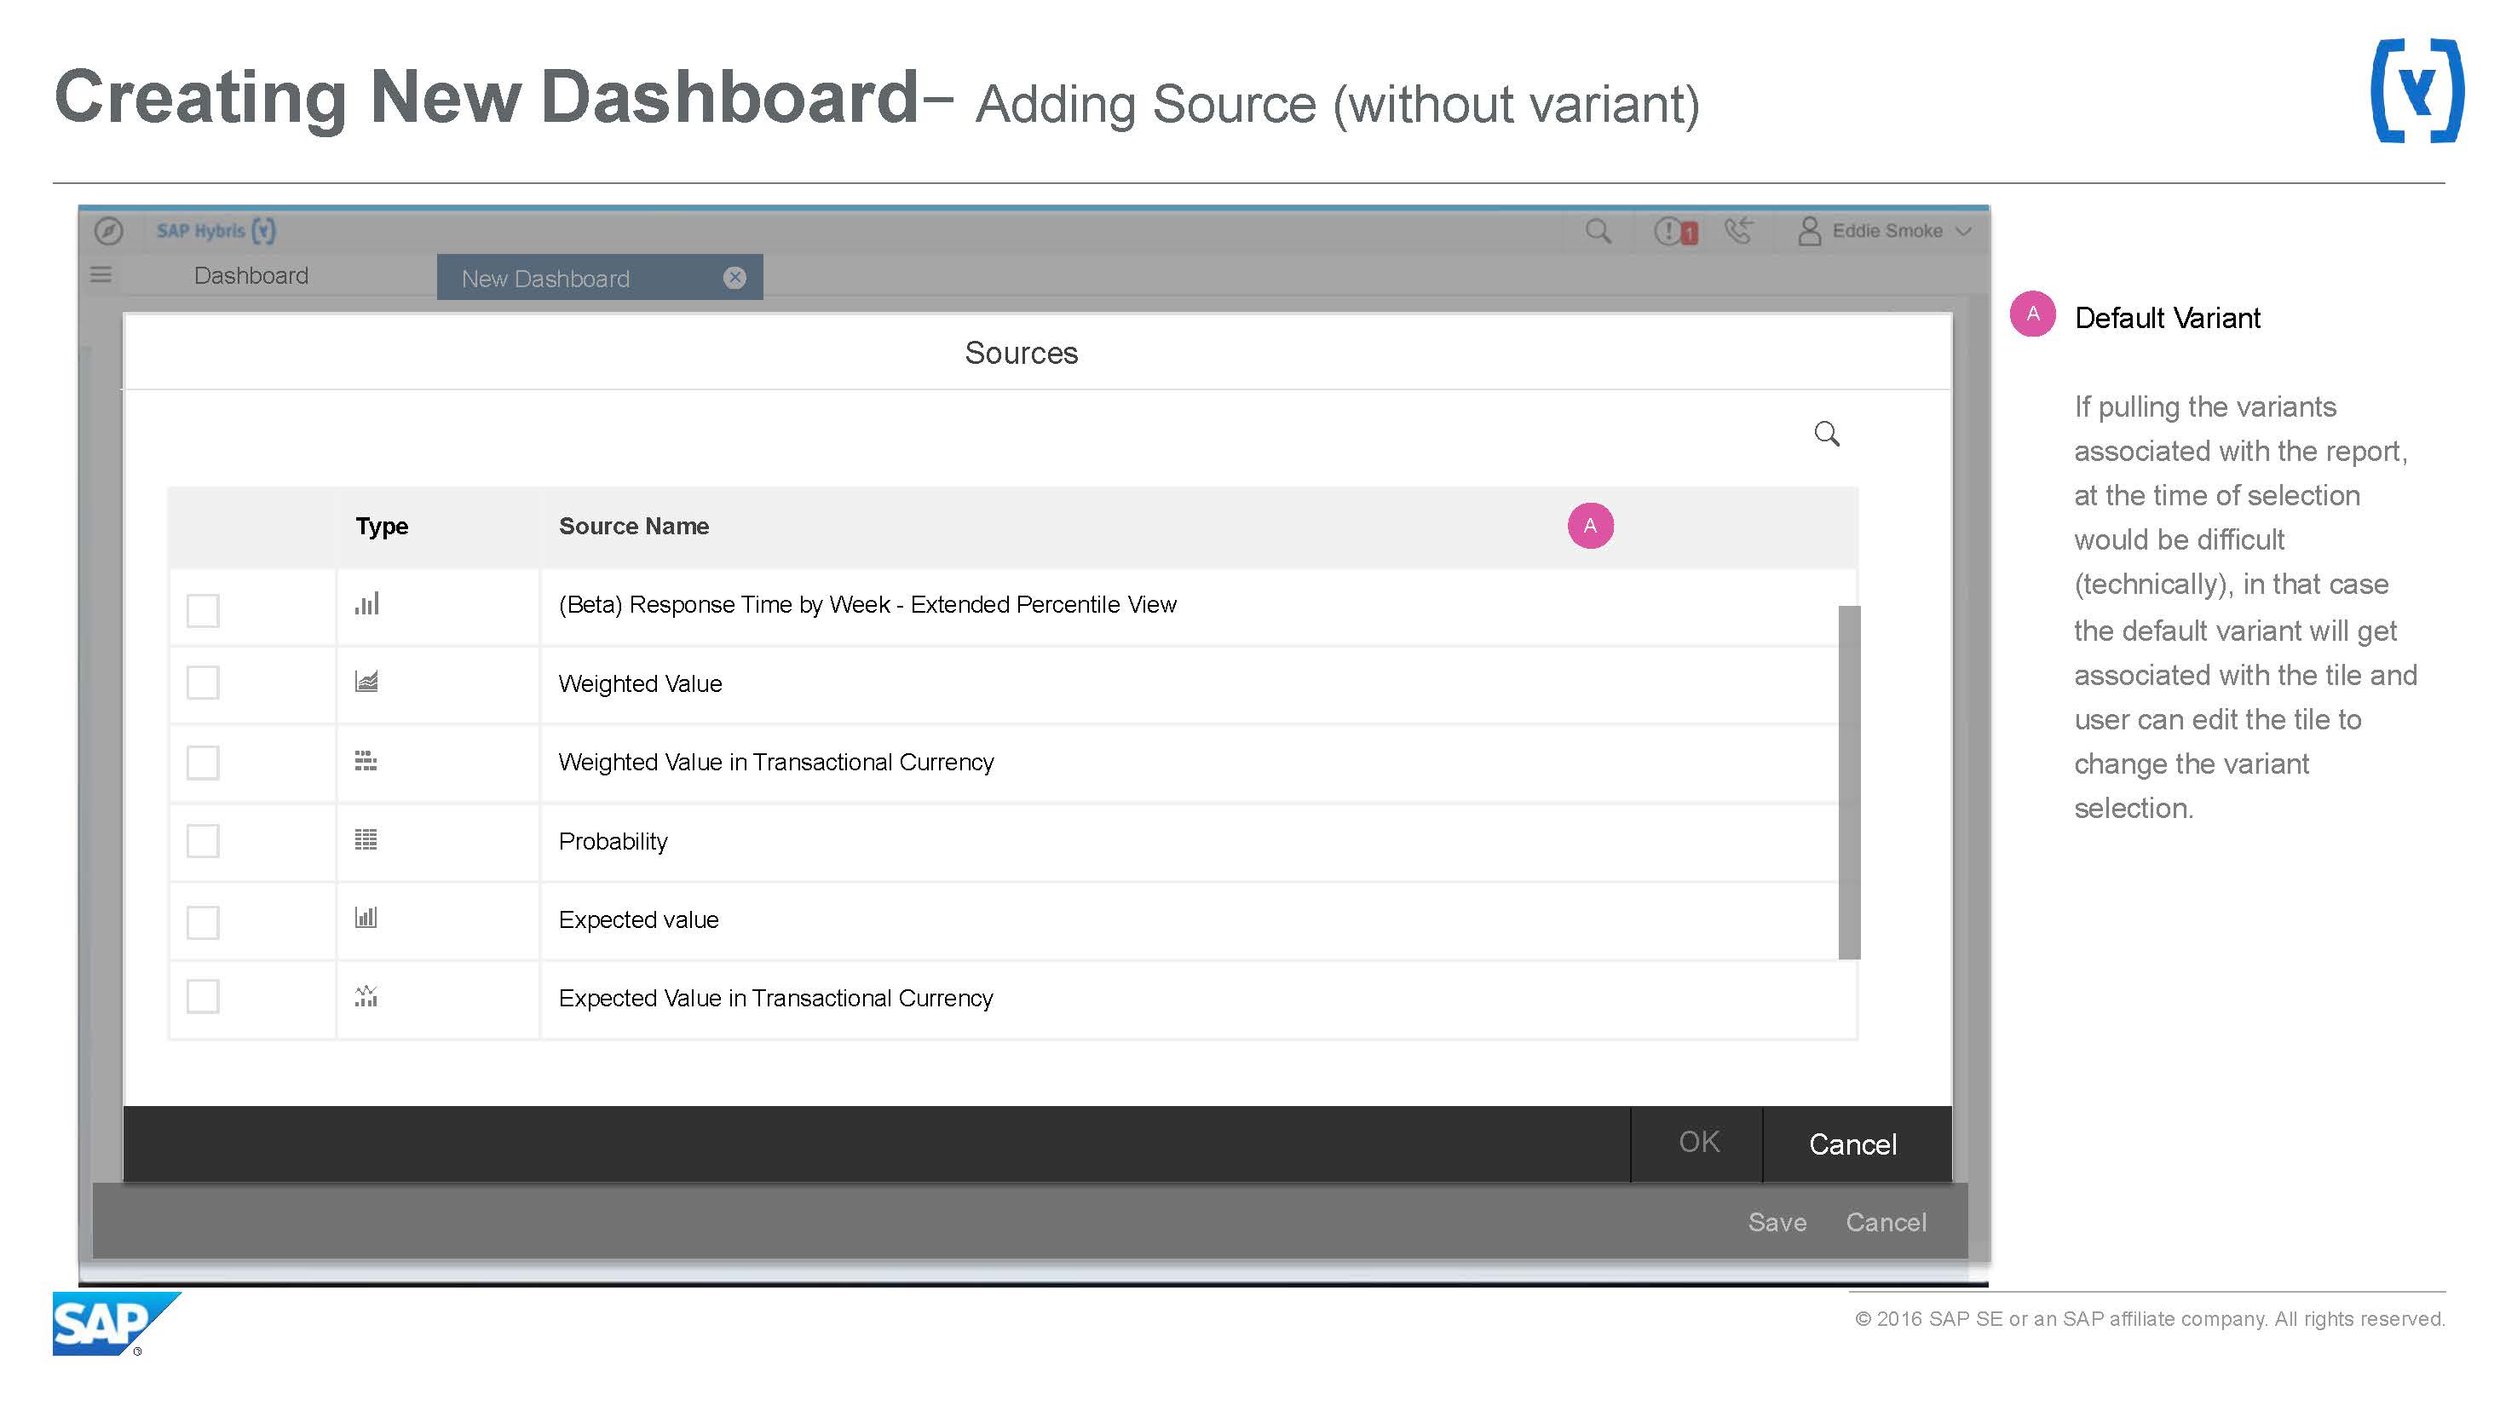The image size is (2500, 1406).
Task: Click the bar chart icon for Beta Response Time
Action: [367, 603]
